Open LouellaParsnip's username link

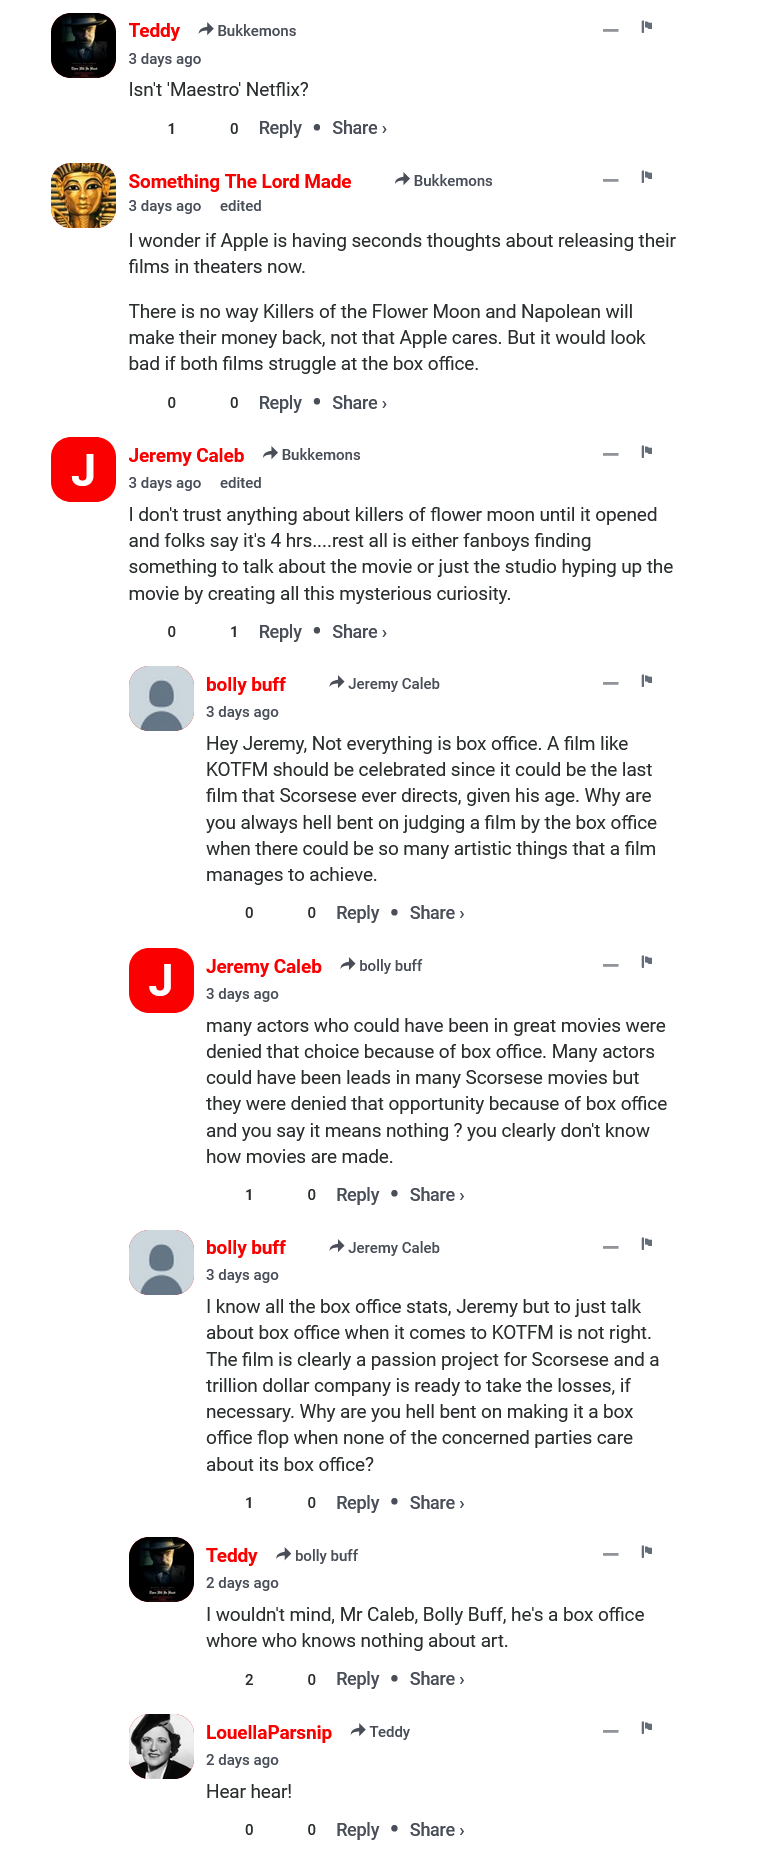click(x=269, y=1733)
